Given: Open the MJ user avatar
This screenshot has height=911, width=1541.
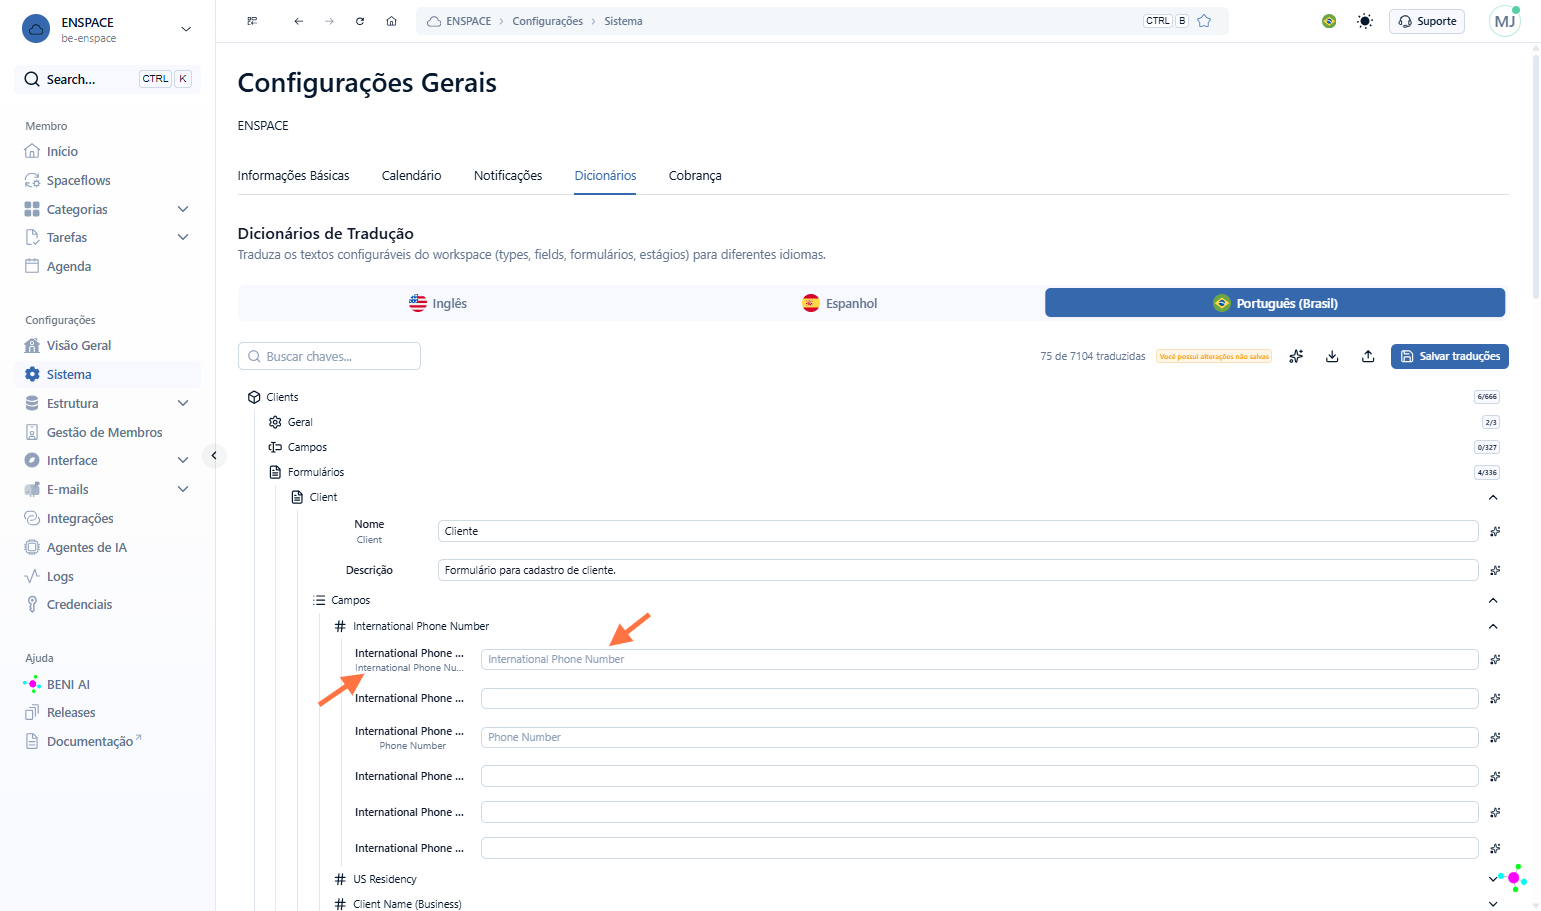Looking at the screenshot, I should pos(1504,21).
